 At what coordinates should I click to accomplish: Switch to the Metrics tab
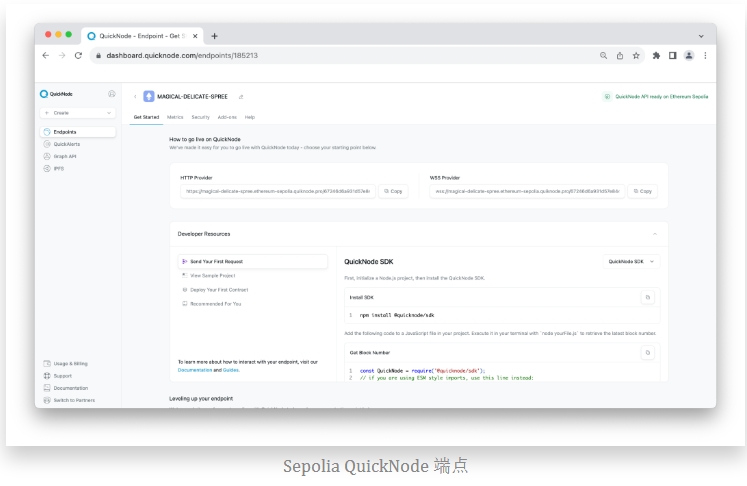[x=175, y=117]
